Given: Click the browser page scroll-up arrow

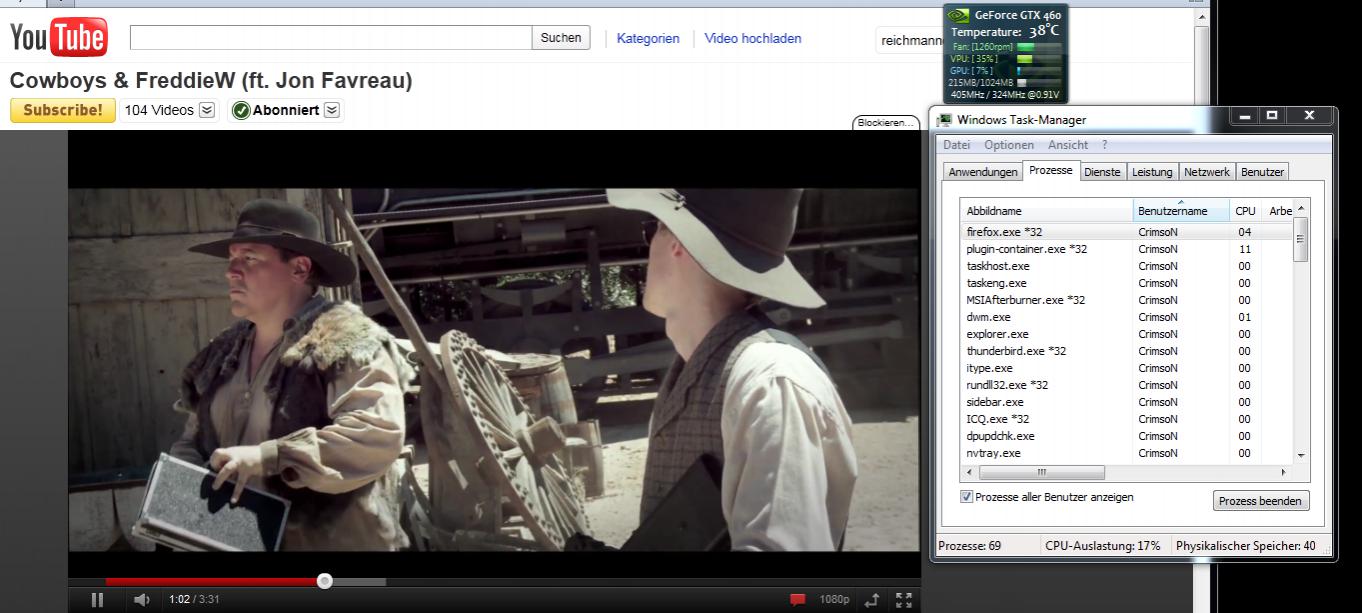Looking at the screenshot, I should (1201, 16).
